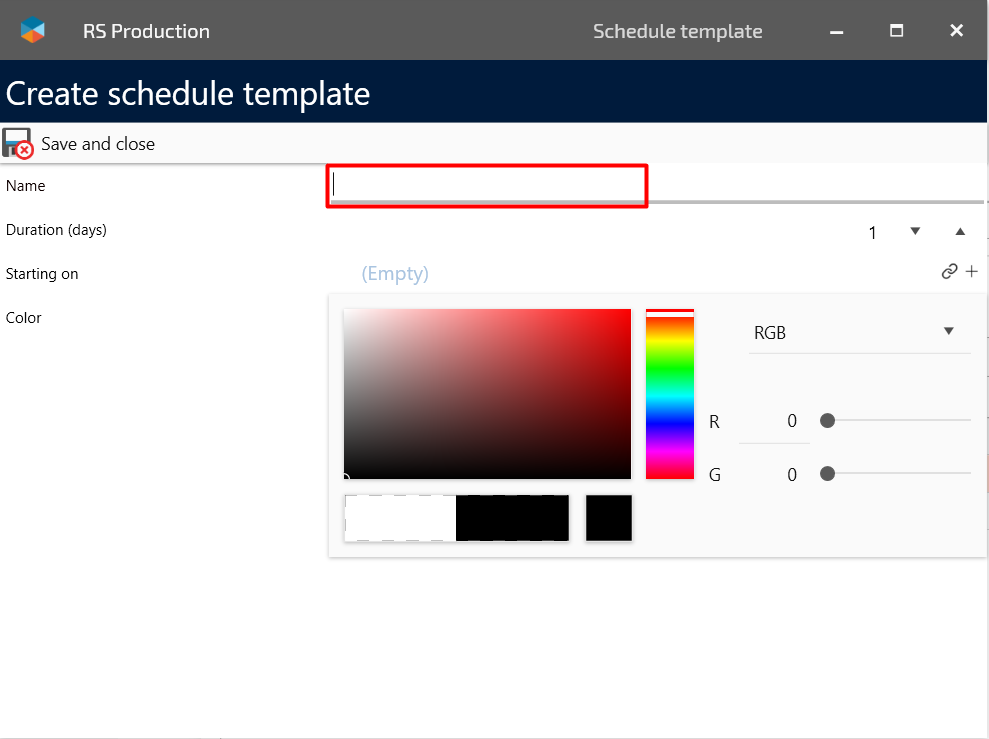The width and height of the screenshot is (989, 739).
Task: Select the small standalone black swatch
Action: (608, 518)
